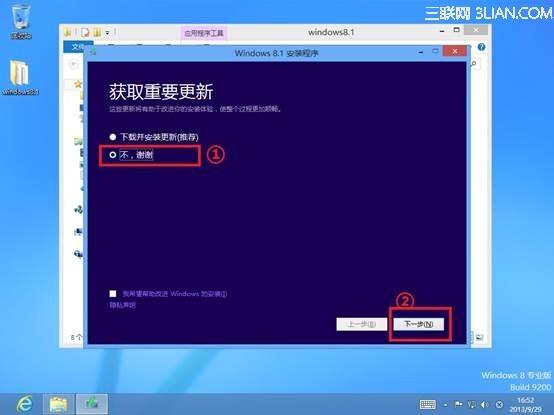Image resolution: width=554 pixels, height=415 pixels.
Task: Launch Internet Explorer from taskbar
Action: (24, 404)
